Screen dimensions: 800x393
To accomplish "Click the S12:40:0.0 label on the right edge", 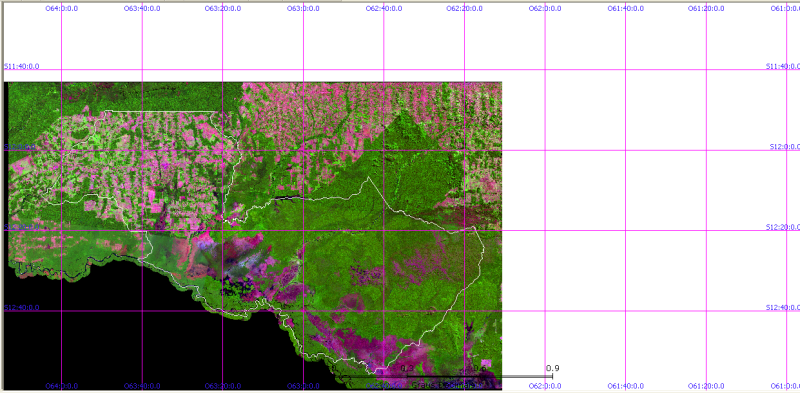I will [783, 308].
